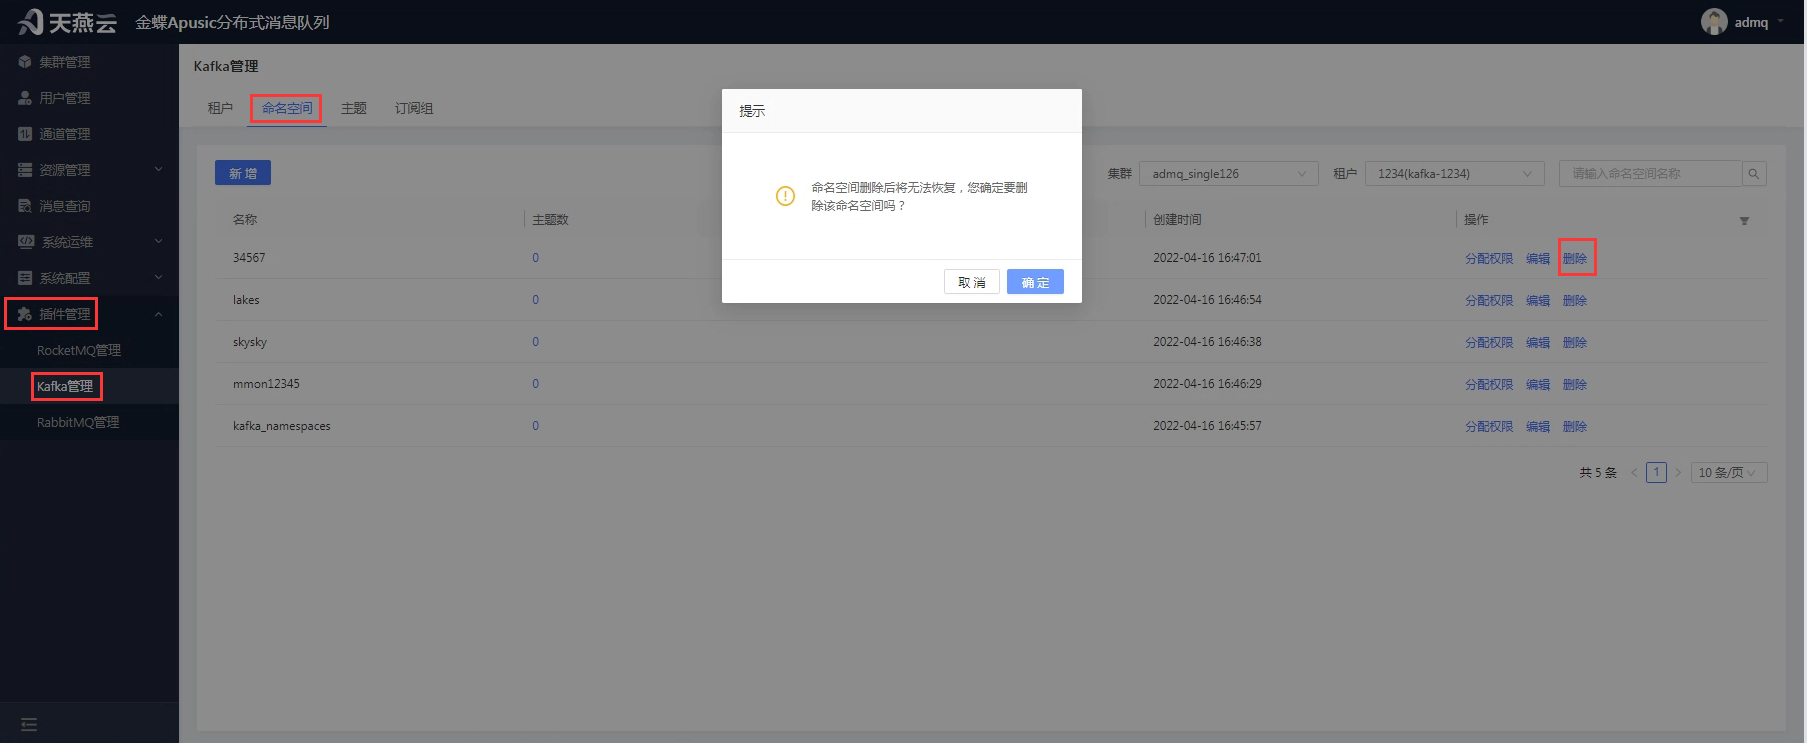
Task: Click topic count 0 for kafka_namespaces
Action: pyautogui.click(x=535, y=426)
